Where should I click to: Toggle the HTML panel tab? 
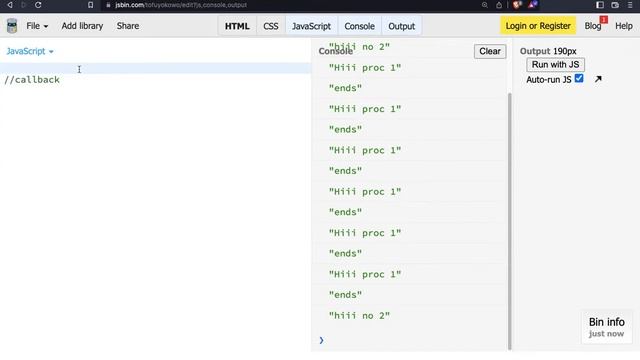click(x=237, y=26)
